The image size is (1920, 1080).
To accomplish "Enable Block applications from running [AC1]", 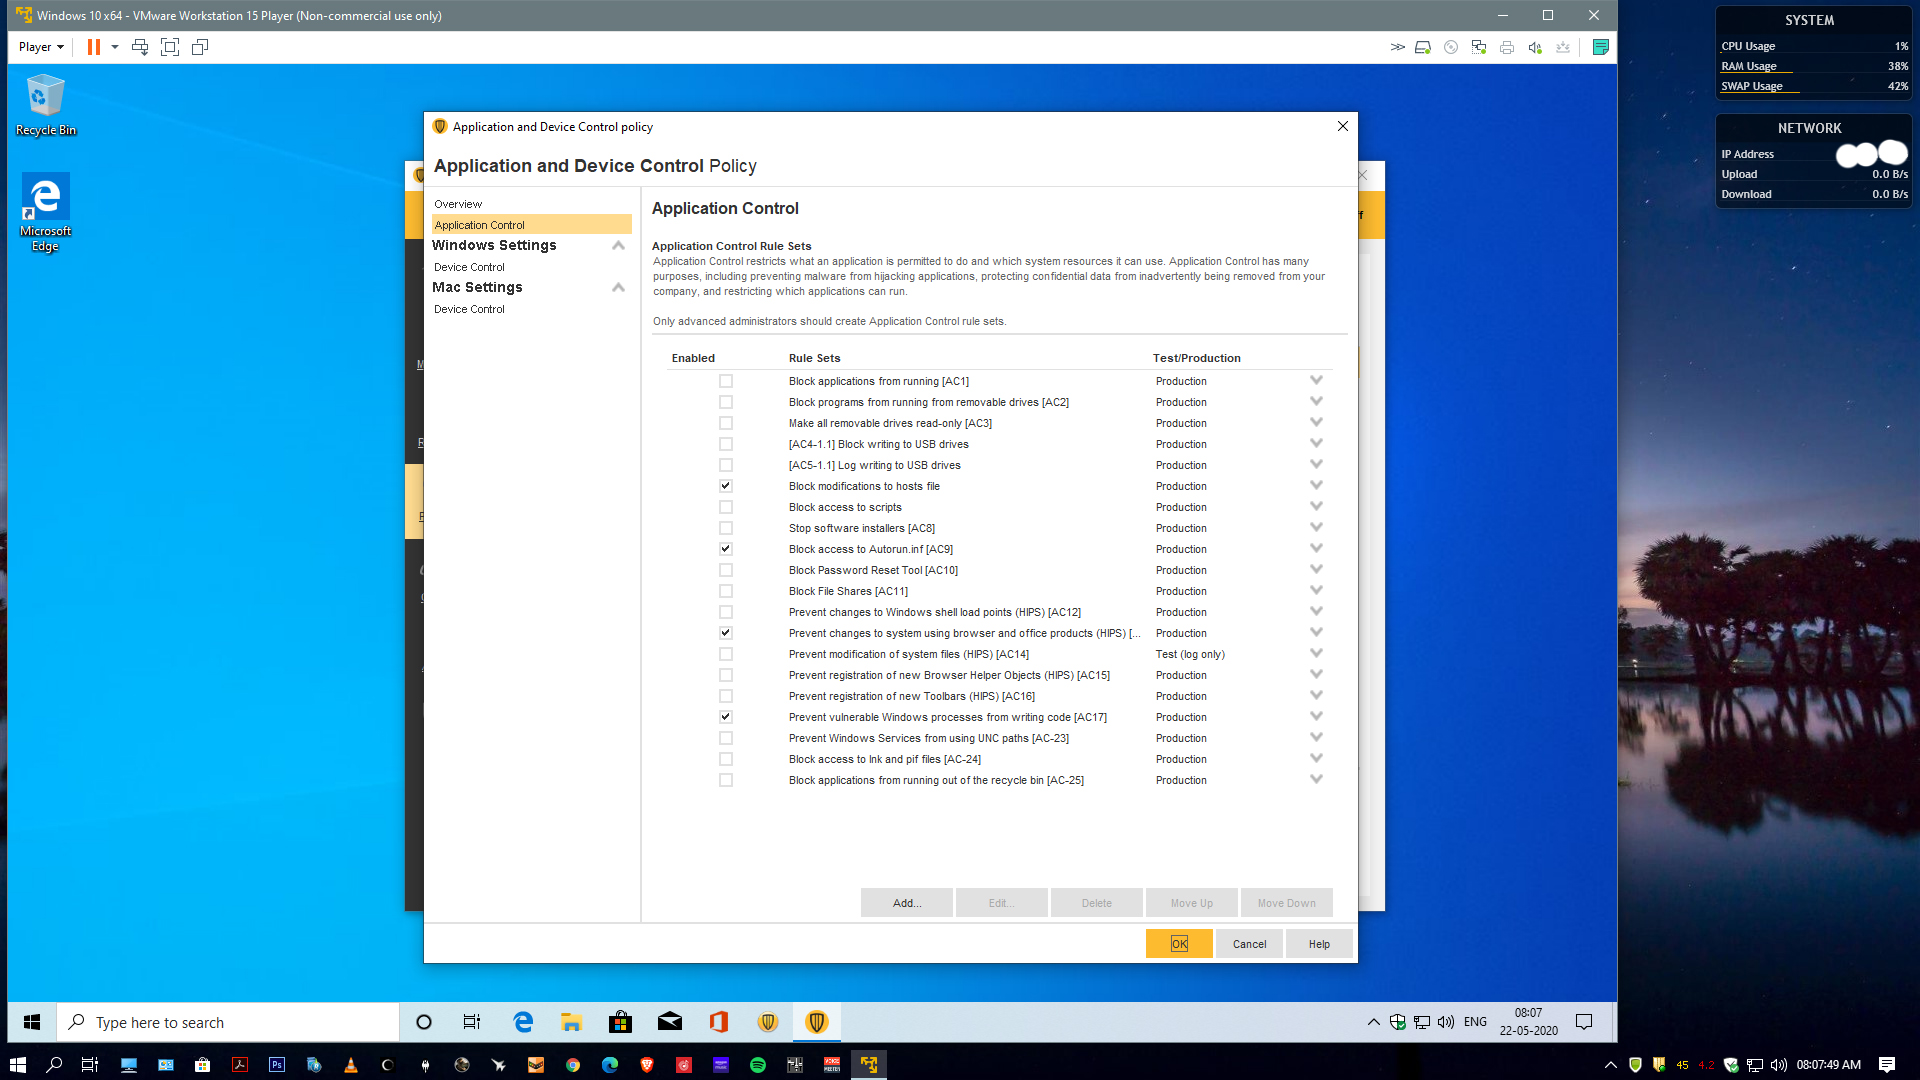I will (x=726, y=381).
